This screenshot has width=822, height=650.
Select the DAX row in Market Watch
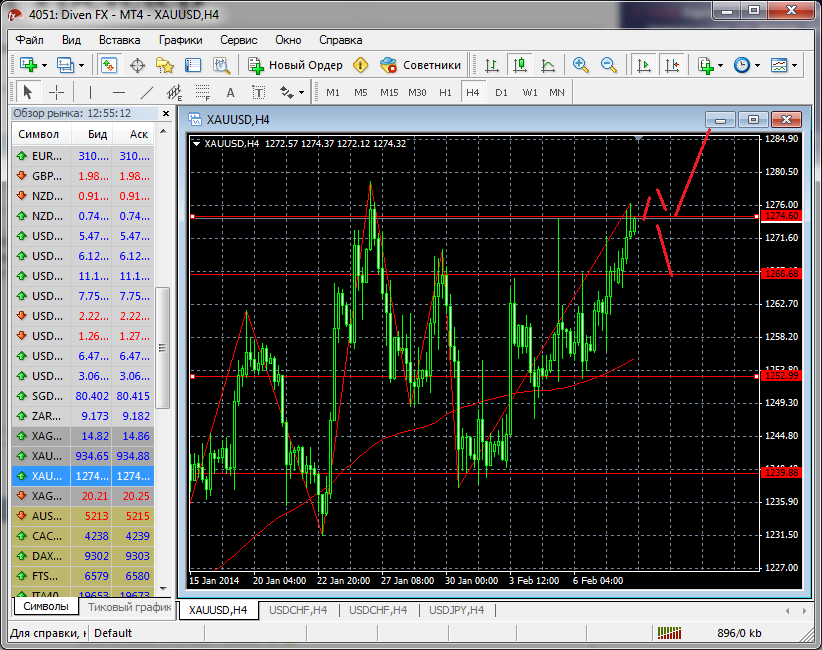[83, 556]
